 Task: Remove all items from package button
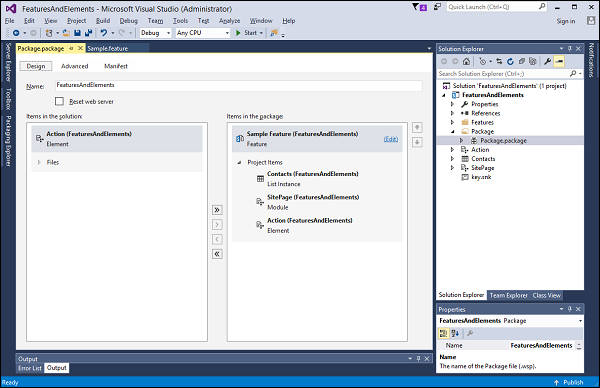click(x=217, y=254)
